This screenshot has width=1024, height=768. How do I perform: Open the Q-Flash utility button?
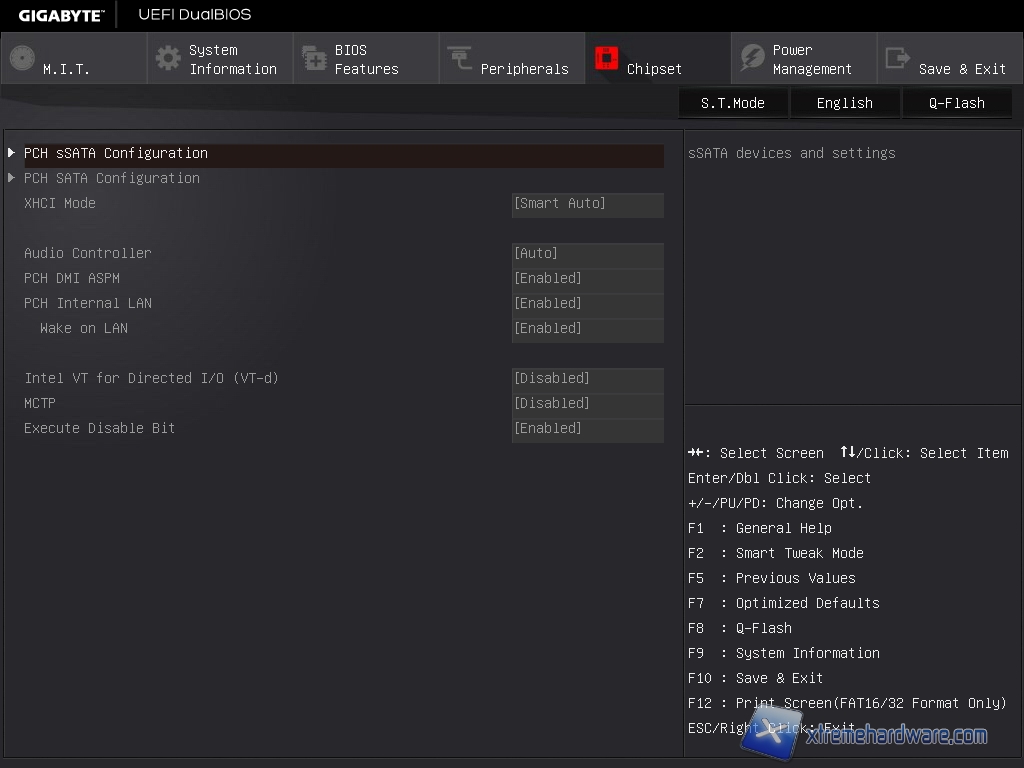[x=956, y=103]
